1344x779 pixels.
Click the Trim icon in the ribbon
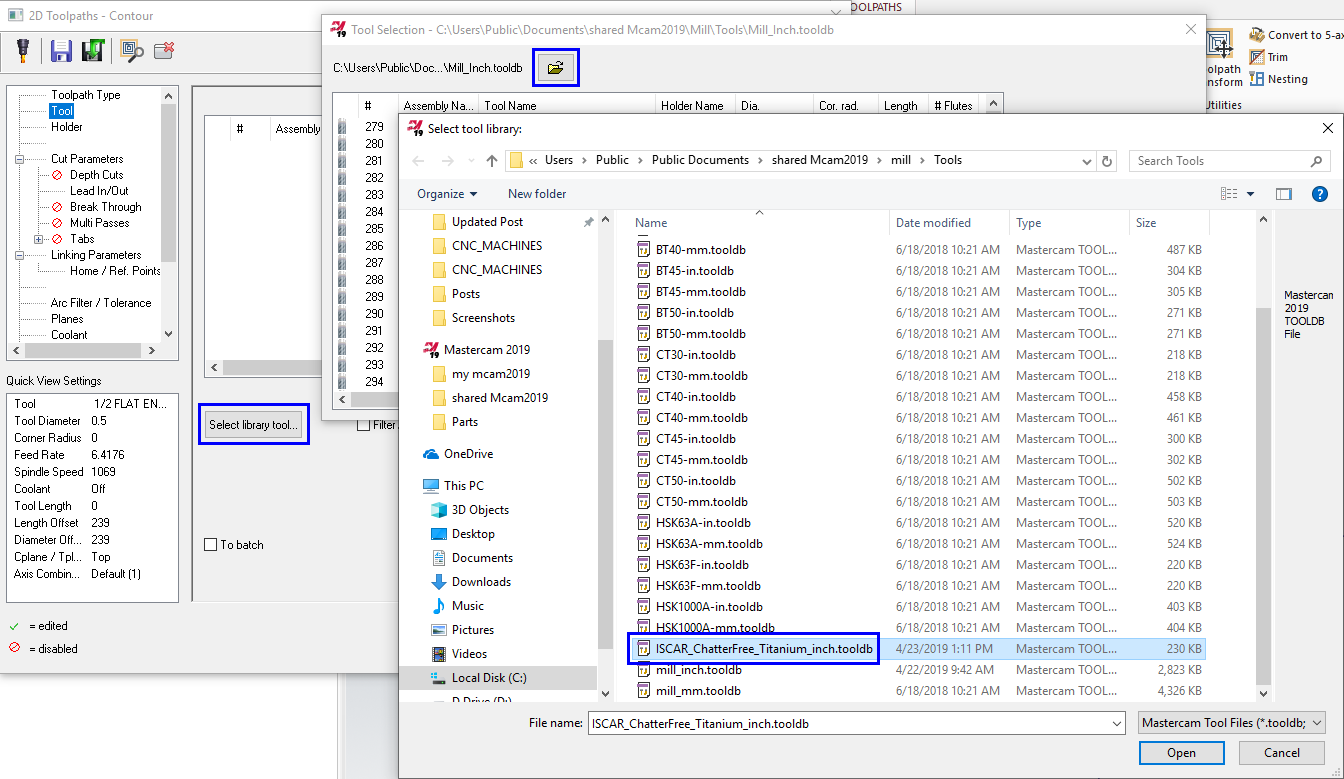pos(1257,58)
